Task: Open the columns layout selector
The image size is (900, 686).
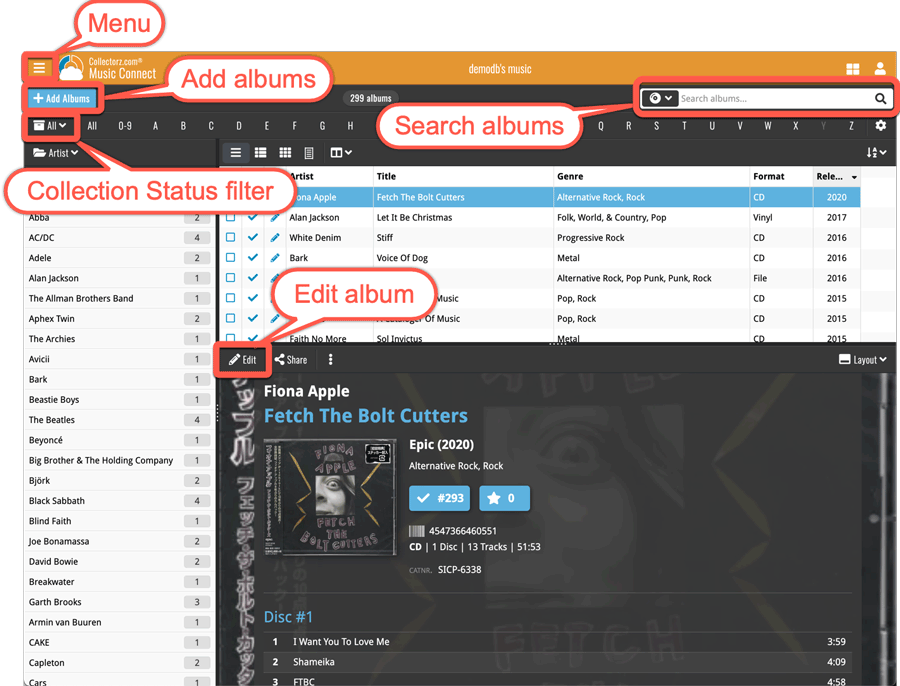Action: click(x=340, y=153)
